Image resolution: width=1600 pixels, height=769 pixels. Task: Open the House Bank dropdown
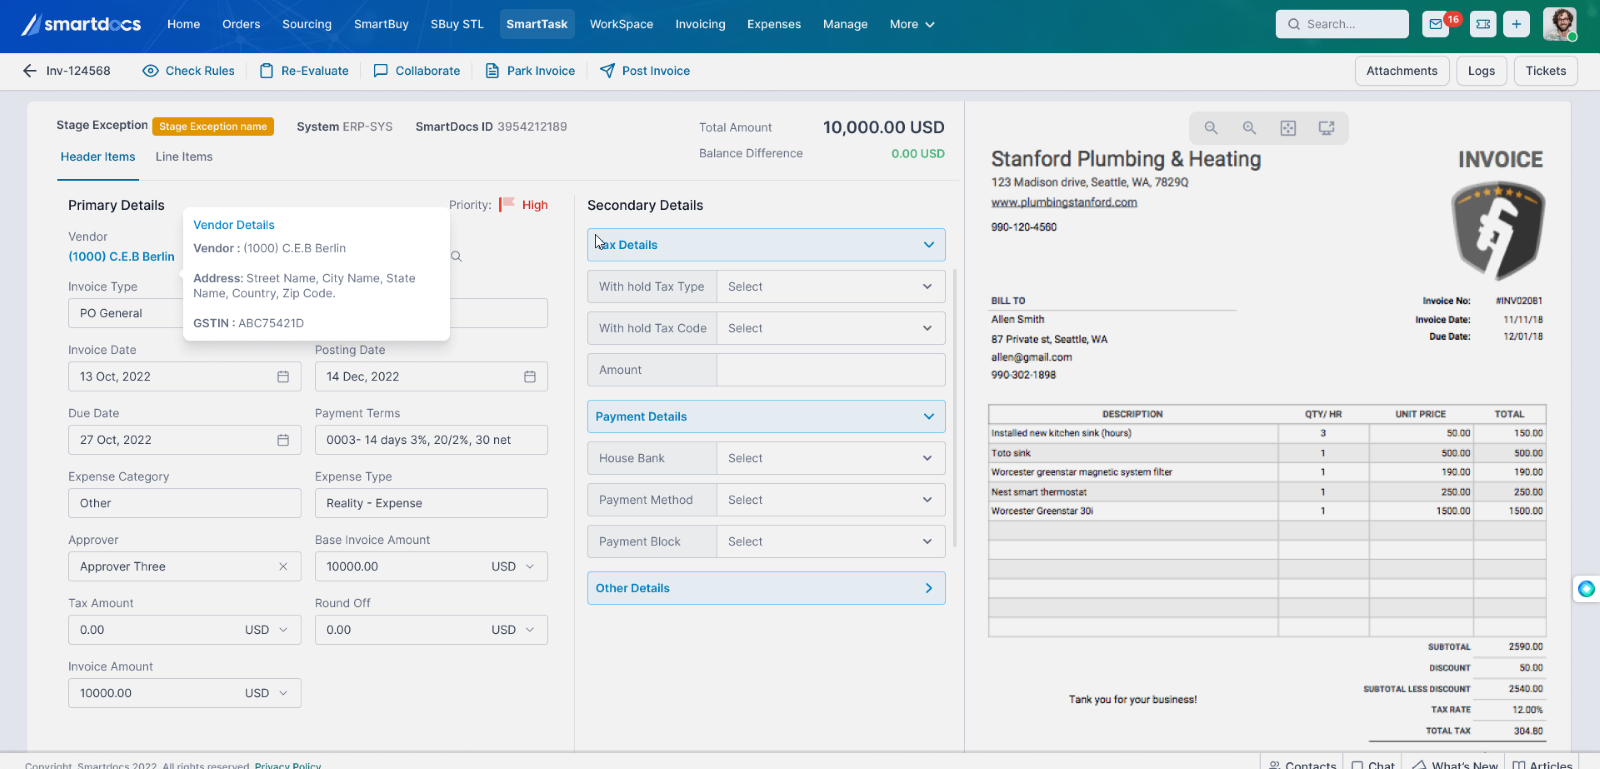click(x=830, y=458)
